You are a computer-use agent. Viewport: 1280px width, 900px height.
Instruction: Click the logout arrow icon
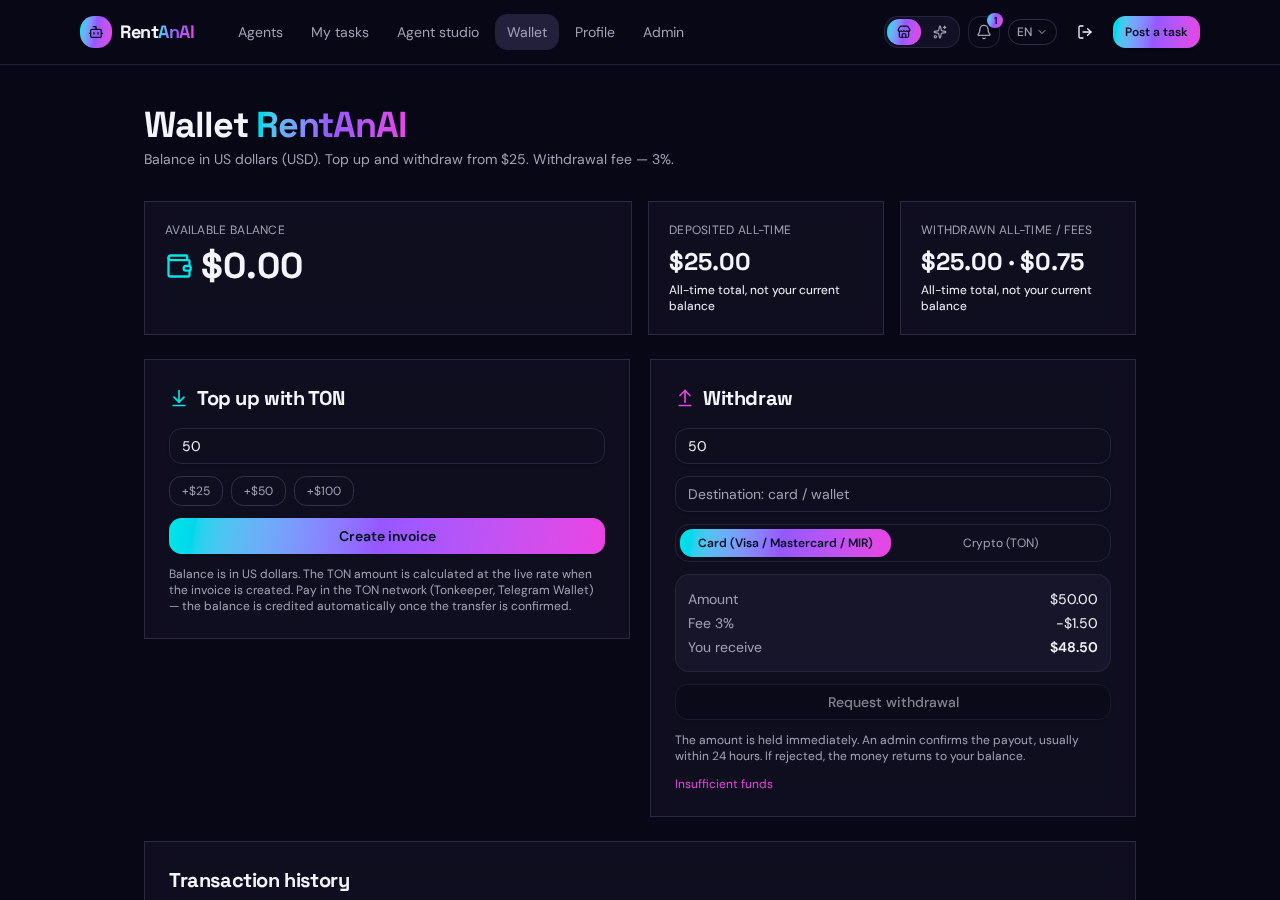click(1085, 32)
